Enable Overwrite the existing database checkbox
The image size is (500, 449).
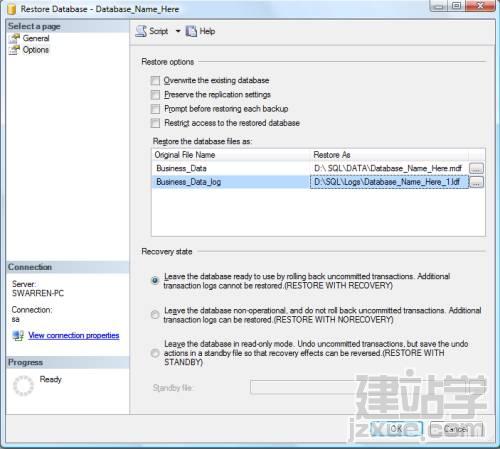[155, 81]
